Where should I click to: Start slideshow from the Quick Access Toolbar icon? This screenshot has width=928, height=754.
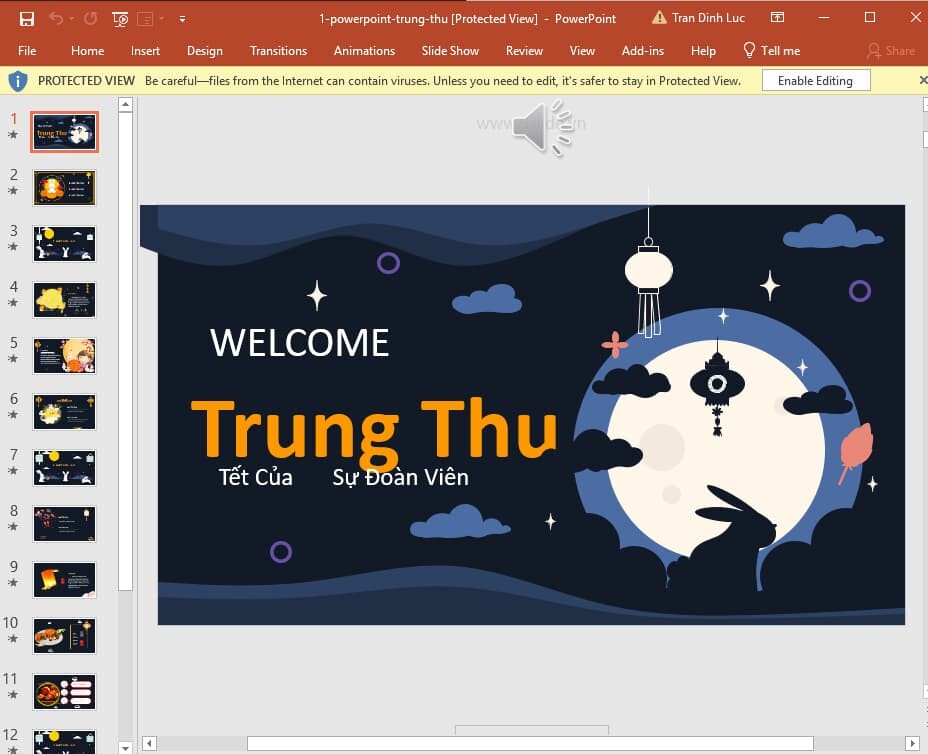(x=120, y=18)
